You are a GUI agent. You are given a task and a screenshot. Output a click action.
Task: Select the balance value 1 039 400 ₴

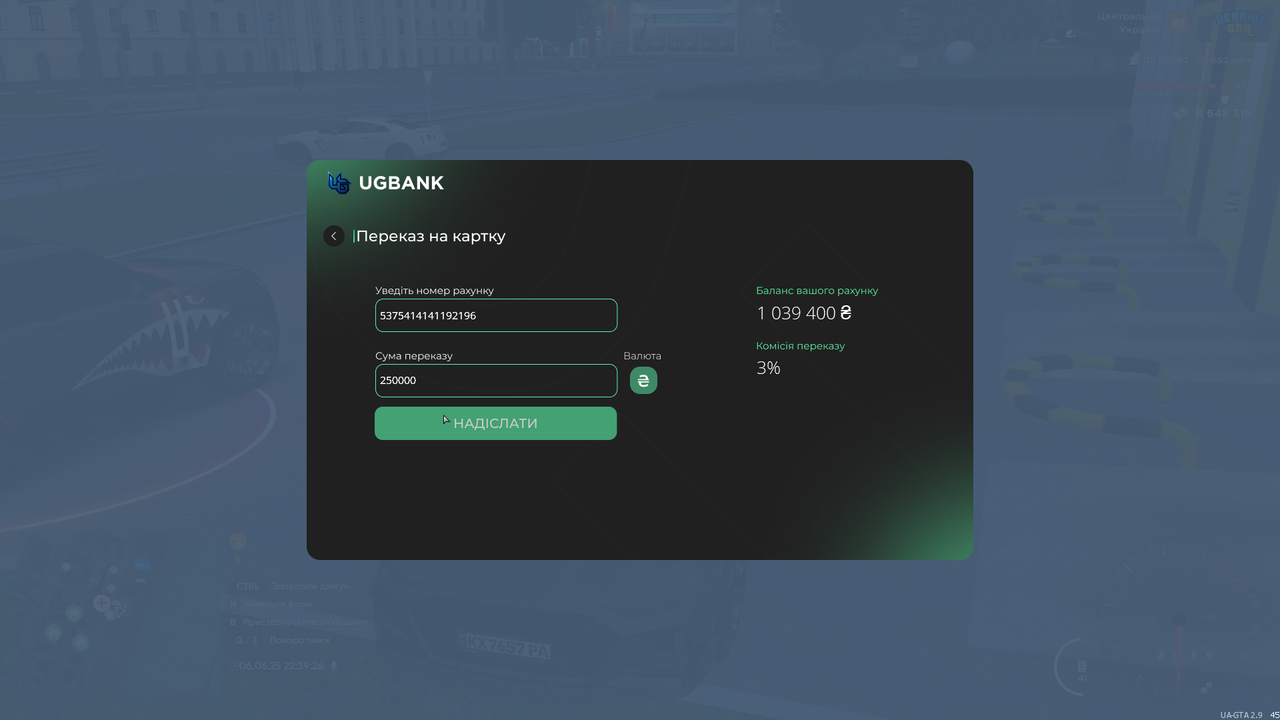pyautogui.click(x=804, y=313)
